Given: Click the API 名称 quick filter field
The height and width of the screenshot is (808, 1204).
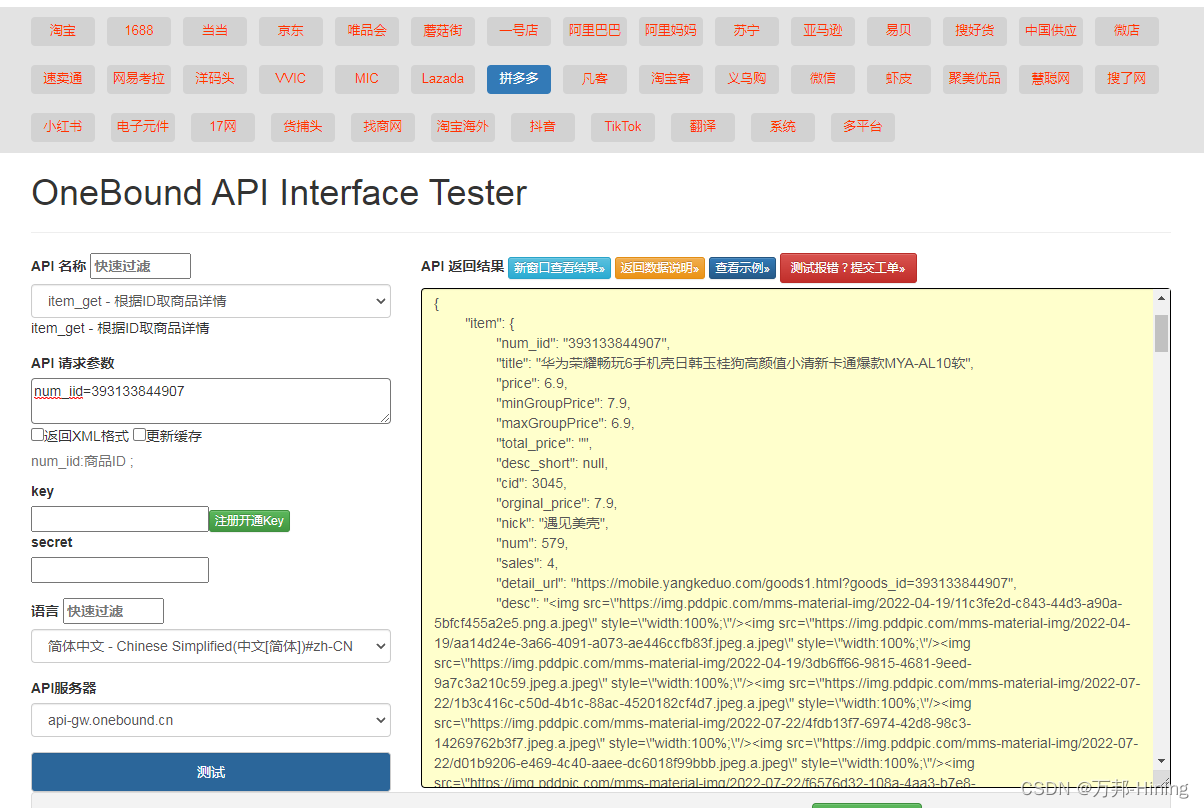Looking at the screenshot, I should (140, 266).
